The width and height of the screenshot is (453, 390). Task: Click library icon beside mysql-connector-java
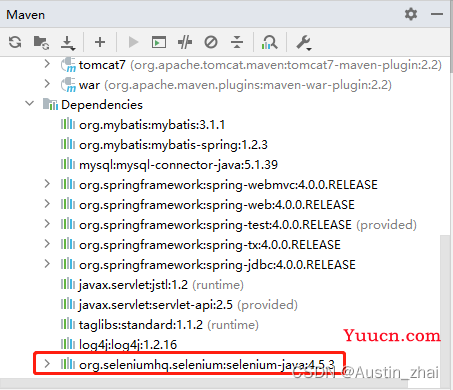(x=68, y=164)
